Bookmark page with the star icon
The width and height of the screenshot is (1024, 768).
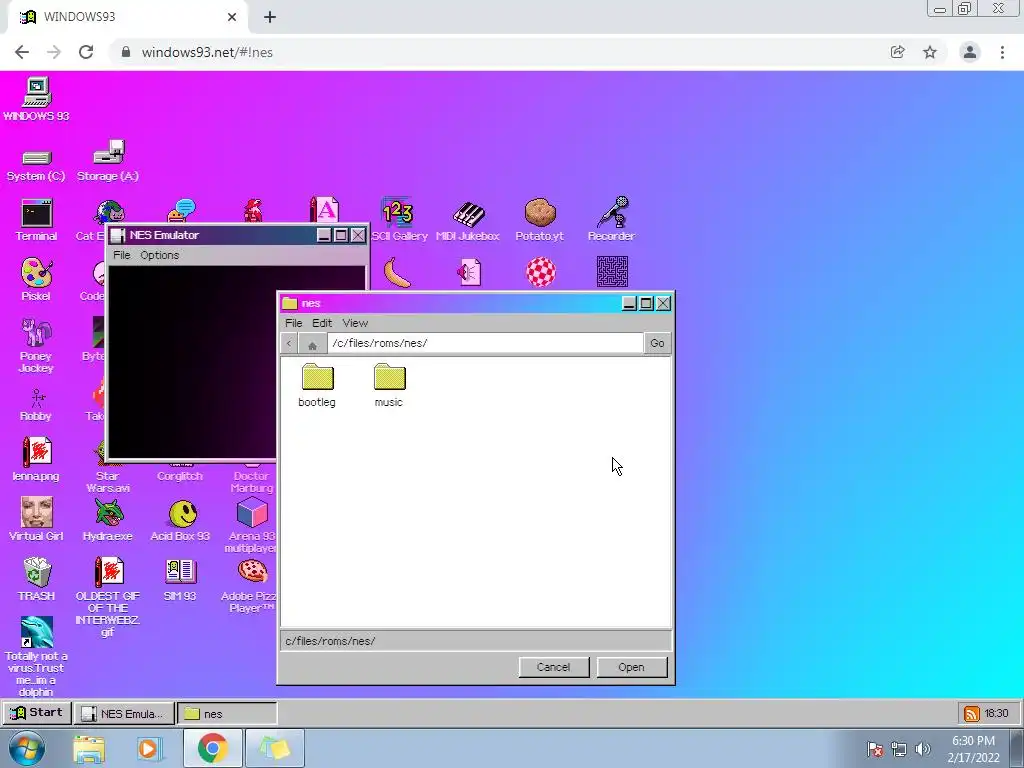point(930,52)
